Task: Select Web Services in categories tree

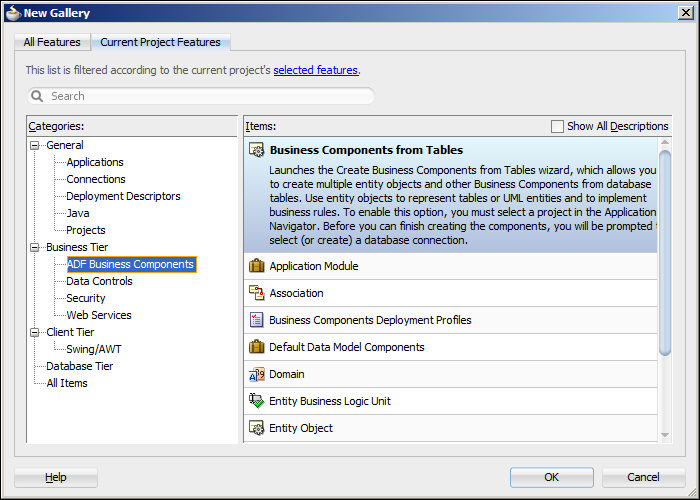Action: coord(99,315)
